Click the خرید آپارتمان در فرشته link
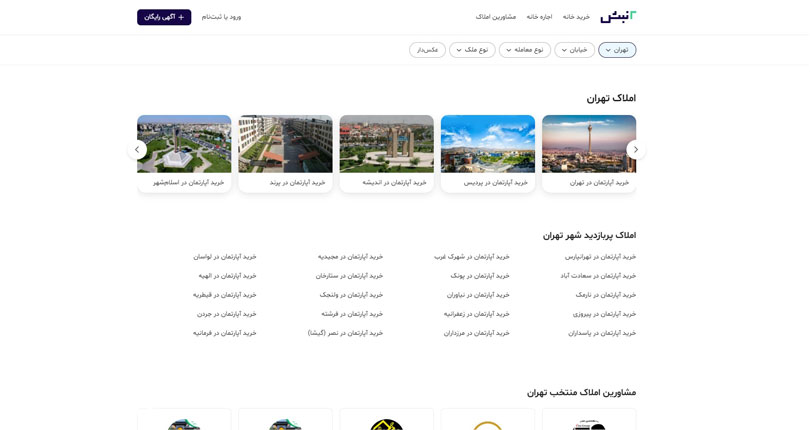 click(x=352, y=314)
